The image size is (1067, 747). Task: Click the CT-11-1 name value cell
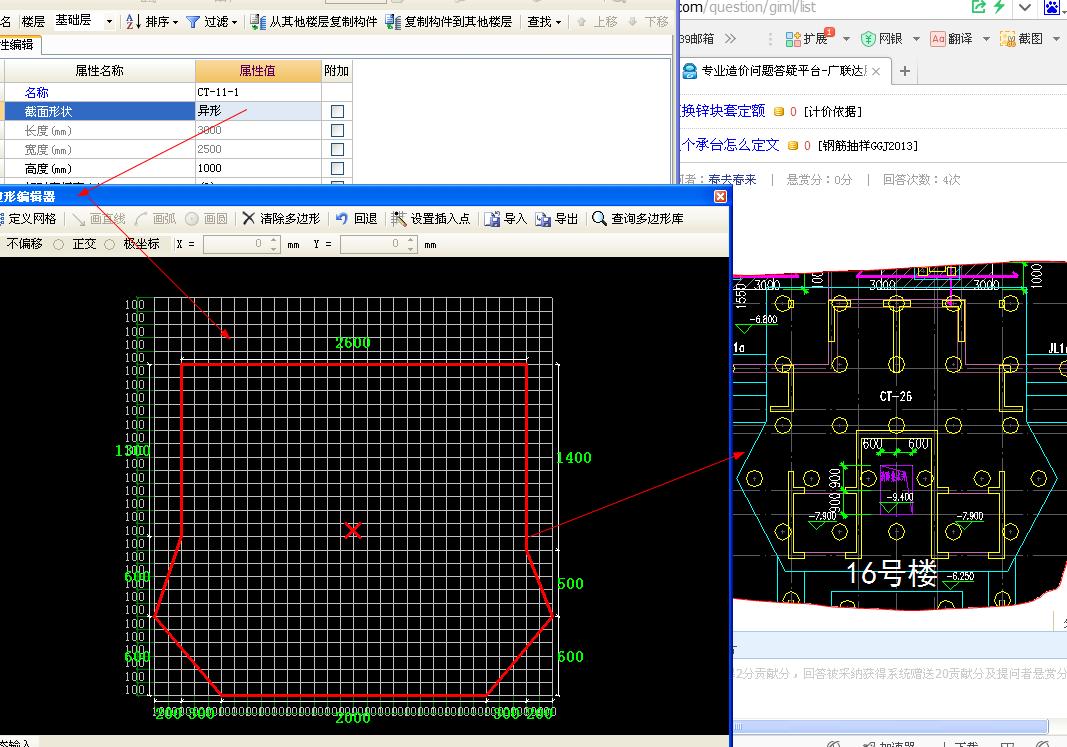tap(258, 92)
